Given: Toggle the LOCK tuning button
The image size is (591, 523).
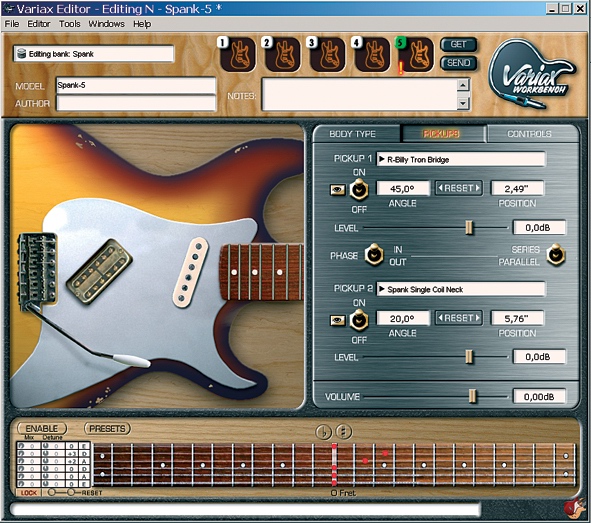Looking at the screenshot, I should (x=28, y=492).
